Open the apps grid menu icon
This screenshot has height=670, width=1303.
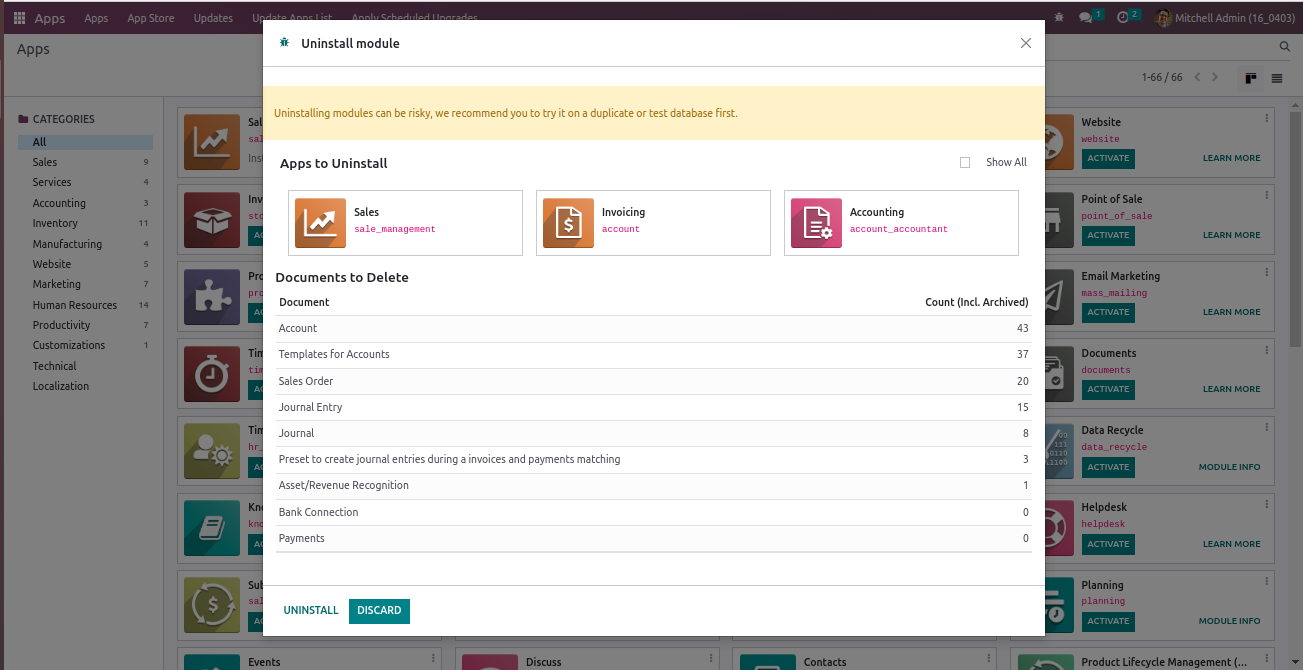[19, 18]
